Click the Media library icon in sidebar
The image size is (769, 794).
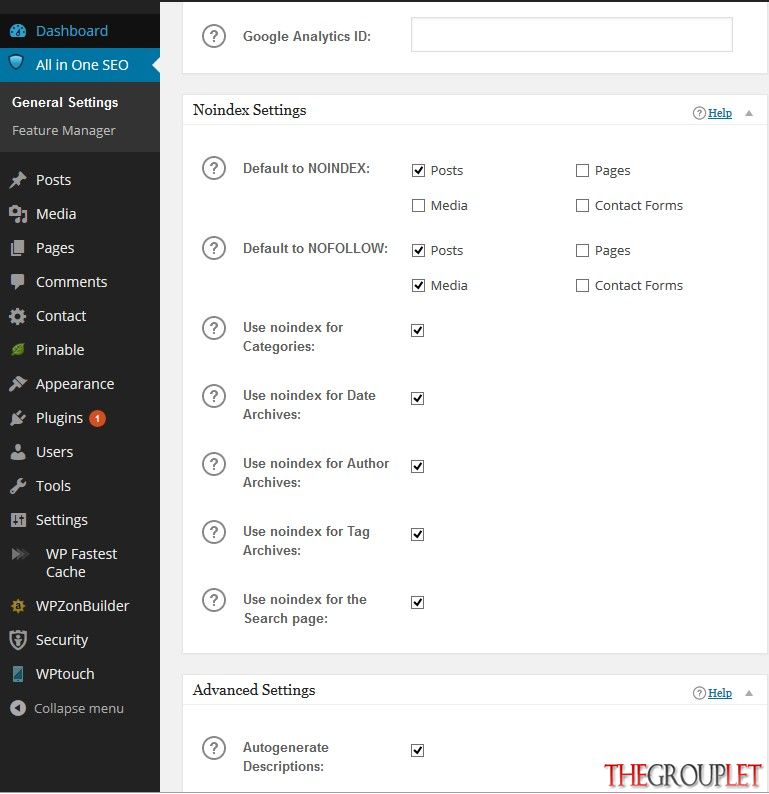tap(18, 214)
